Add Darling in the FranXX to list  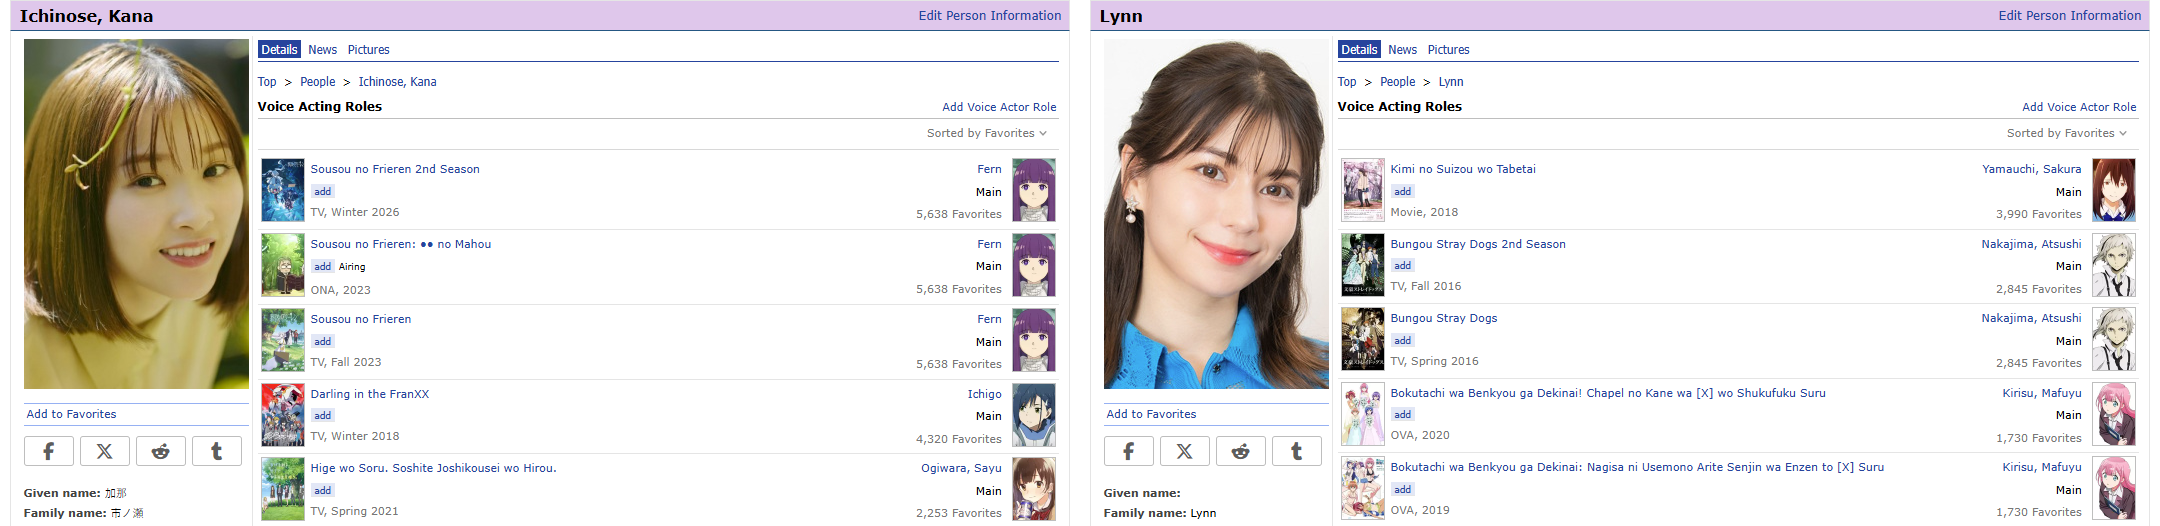(x=322, y=416)
